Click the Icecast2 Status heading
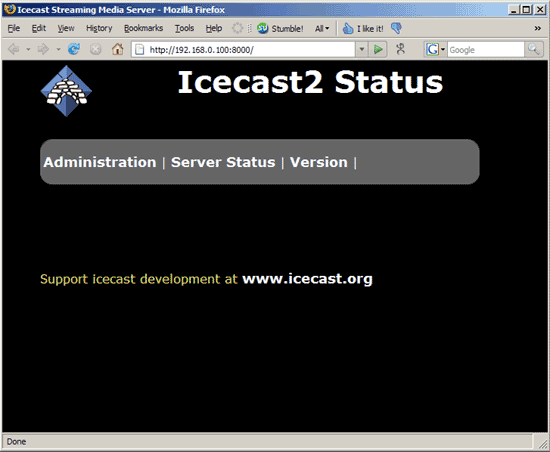Viewport: 550px width, 452px height. [310, 82]
